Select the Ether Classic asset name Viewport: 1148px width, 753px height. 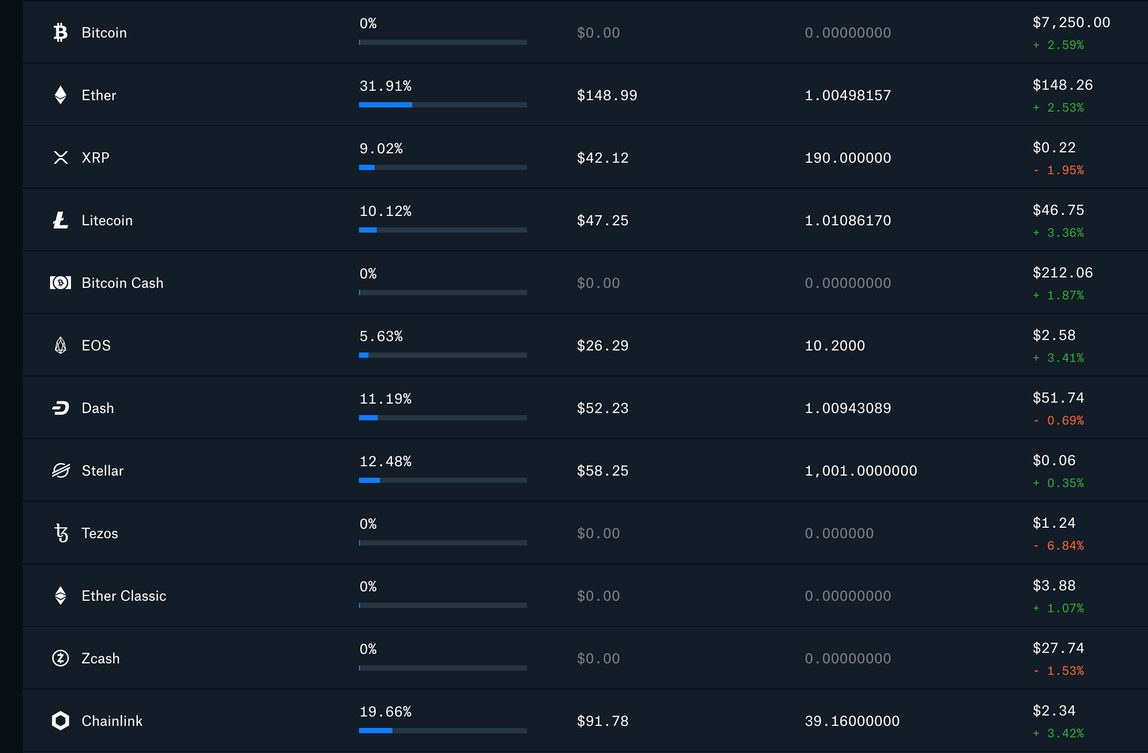point(124,596)
